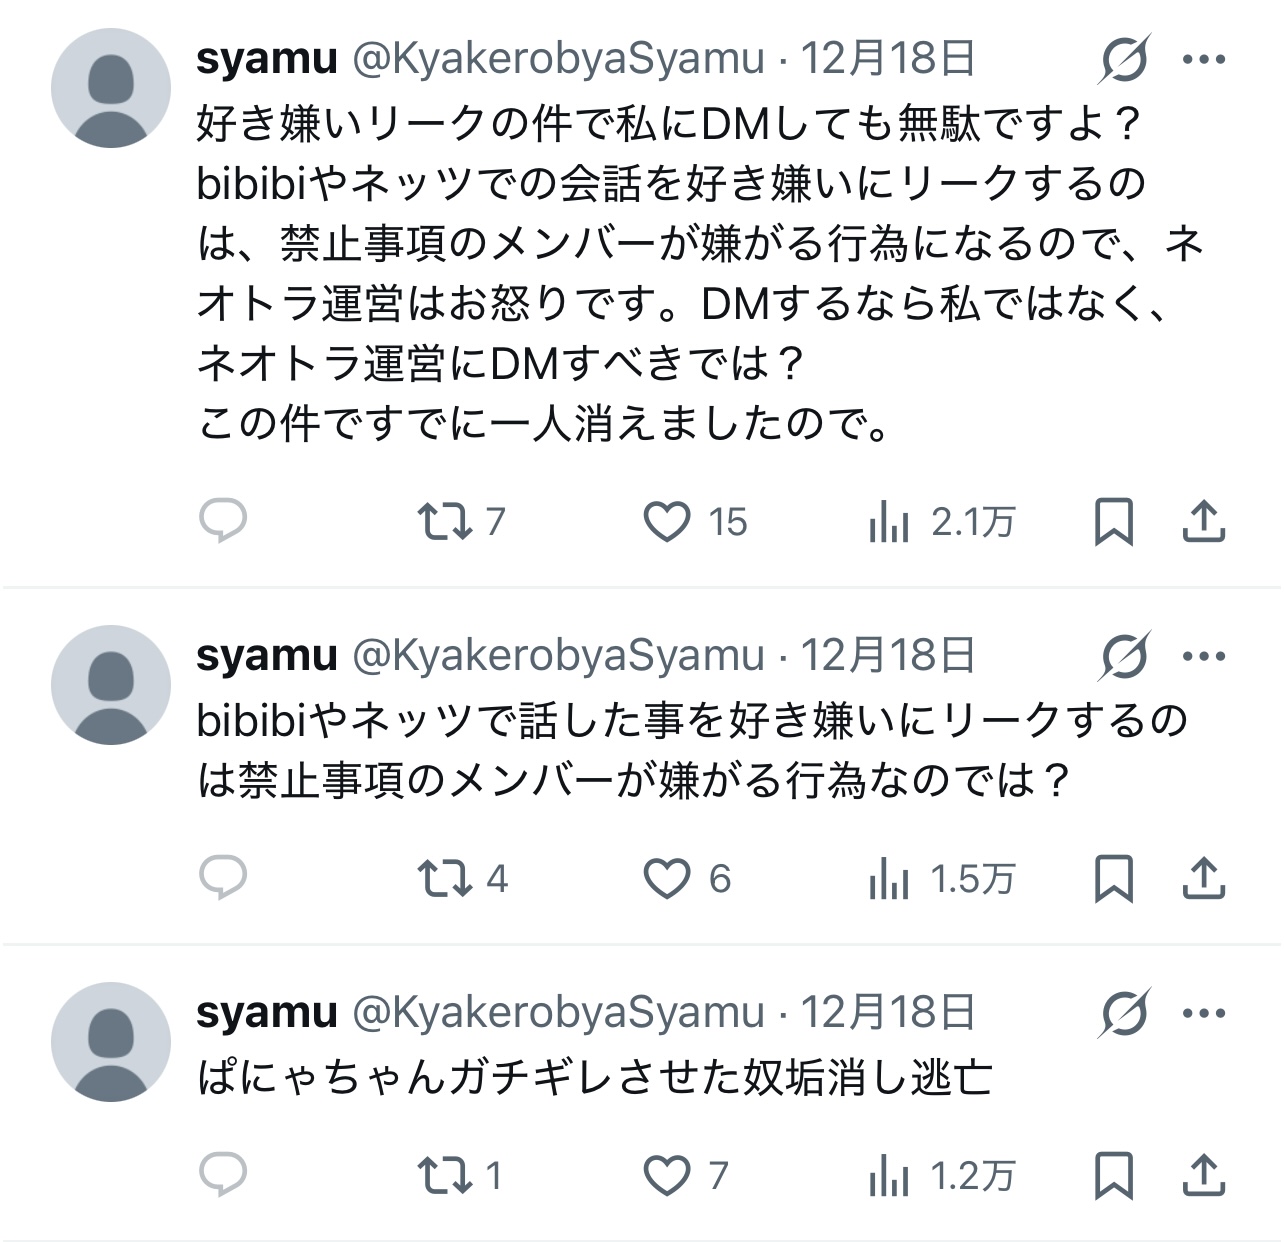This screenshot has height=1242, width=1284.
Task: Open Grok icon on first tweet
Action: pos(1125,60)
